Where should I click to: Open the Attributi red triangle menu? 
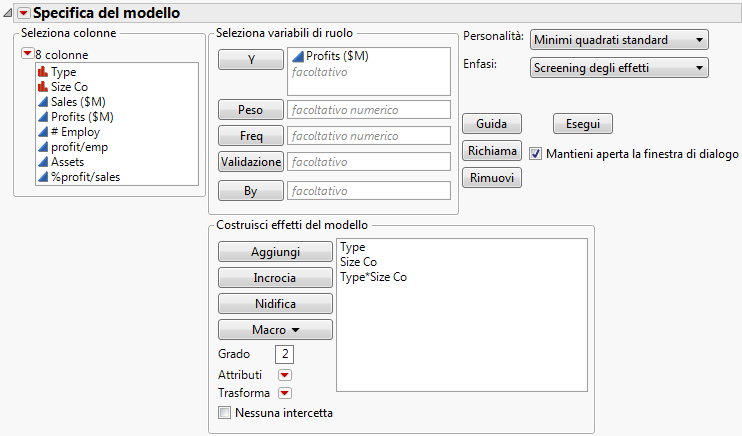pos(284,374)
